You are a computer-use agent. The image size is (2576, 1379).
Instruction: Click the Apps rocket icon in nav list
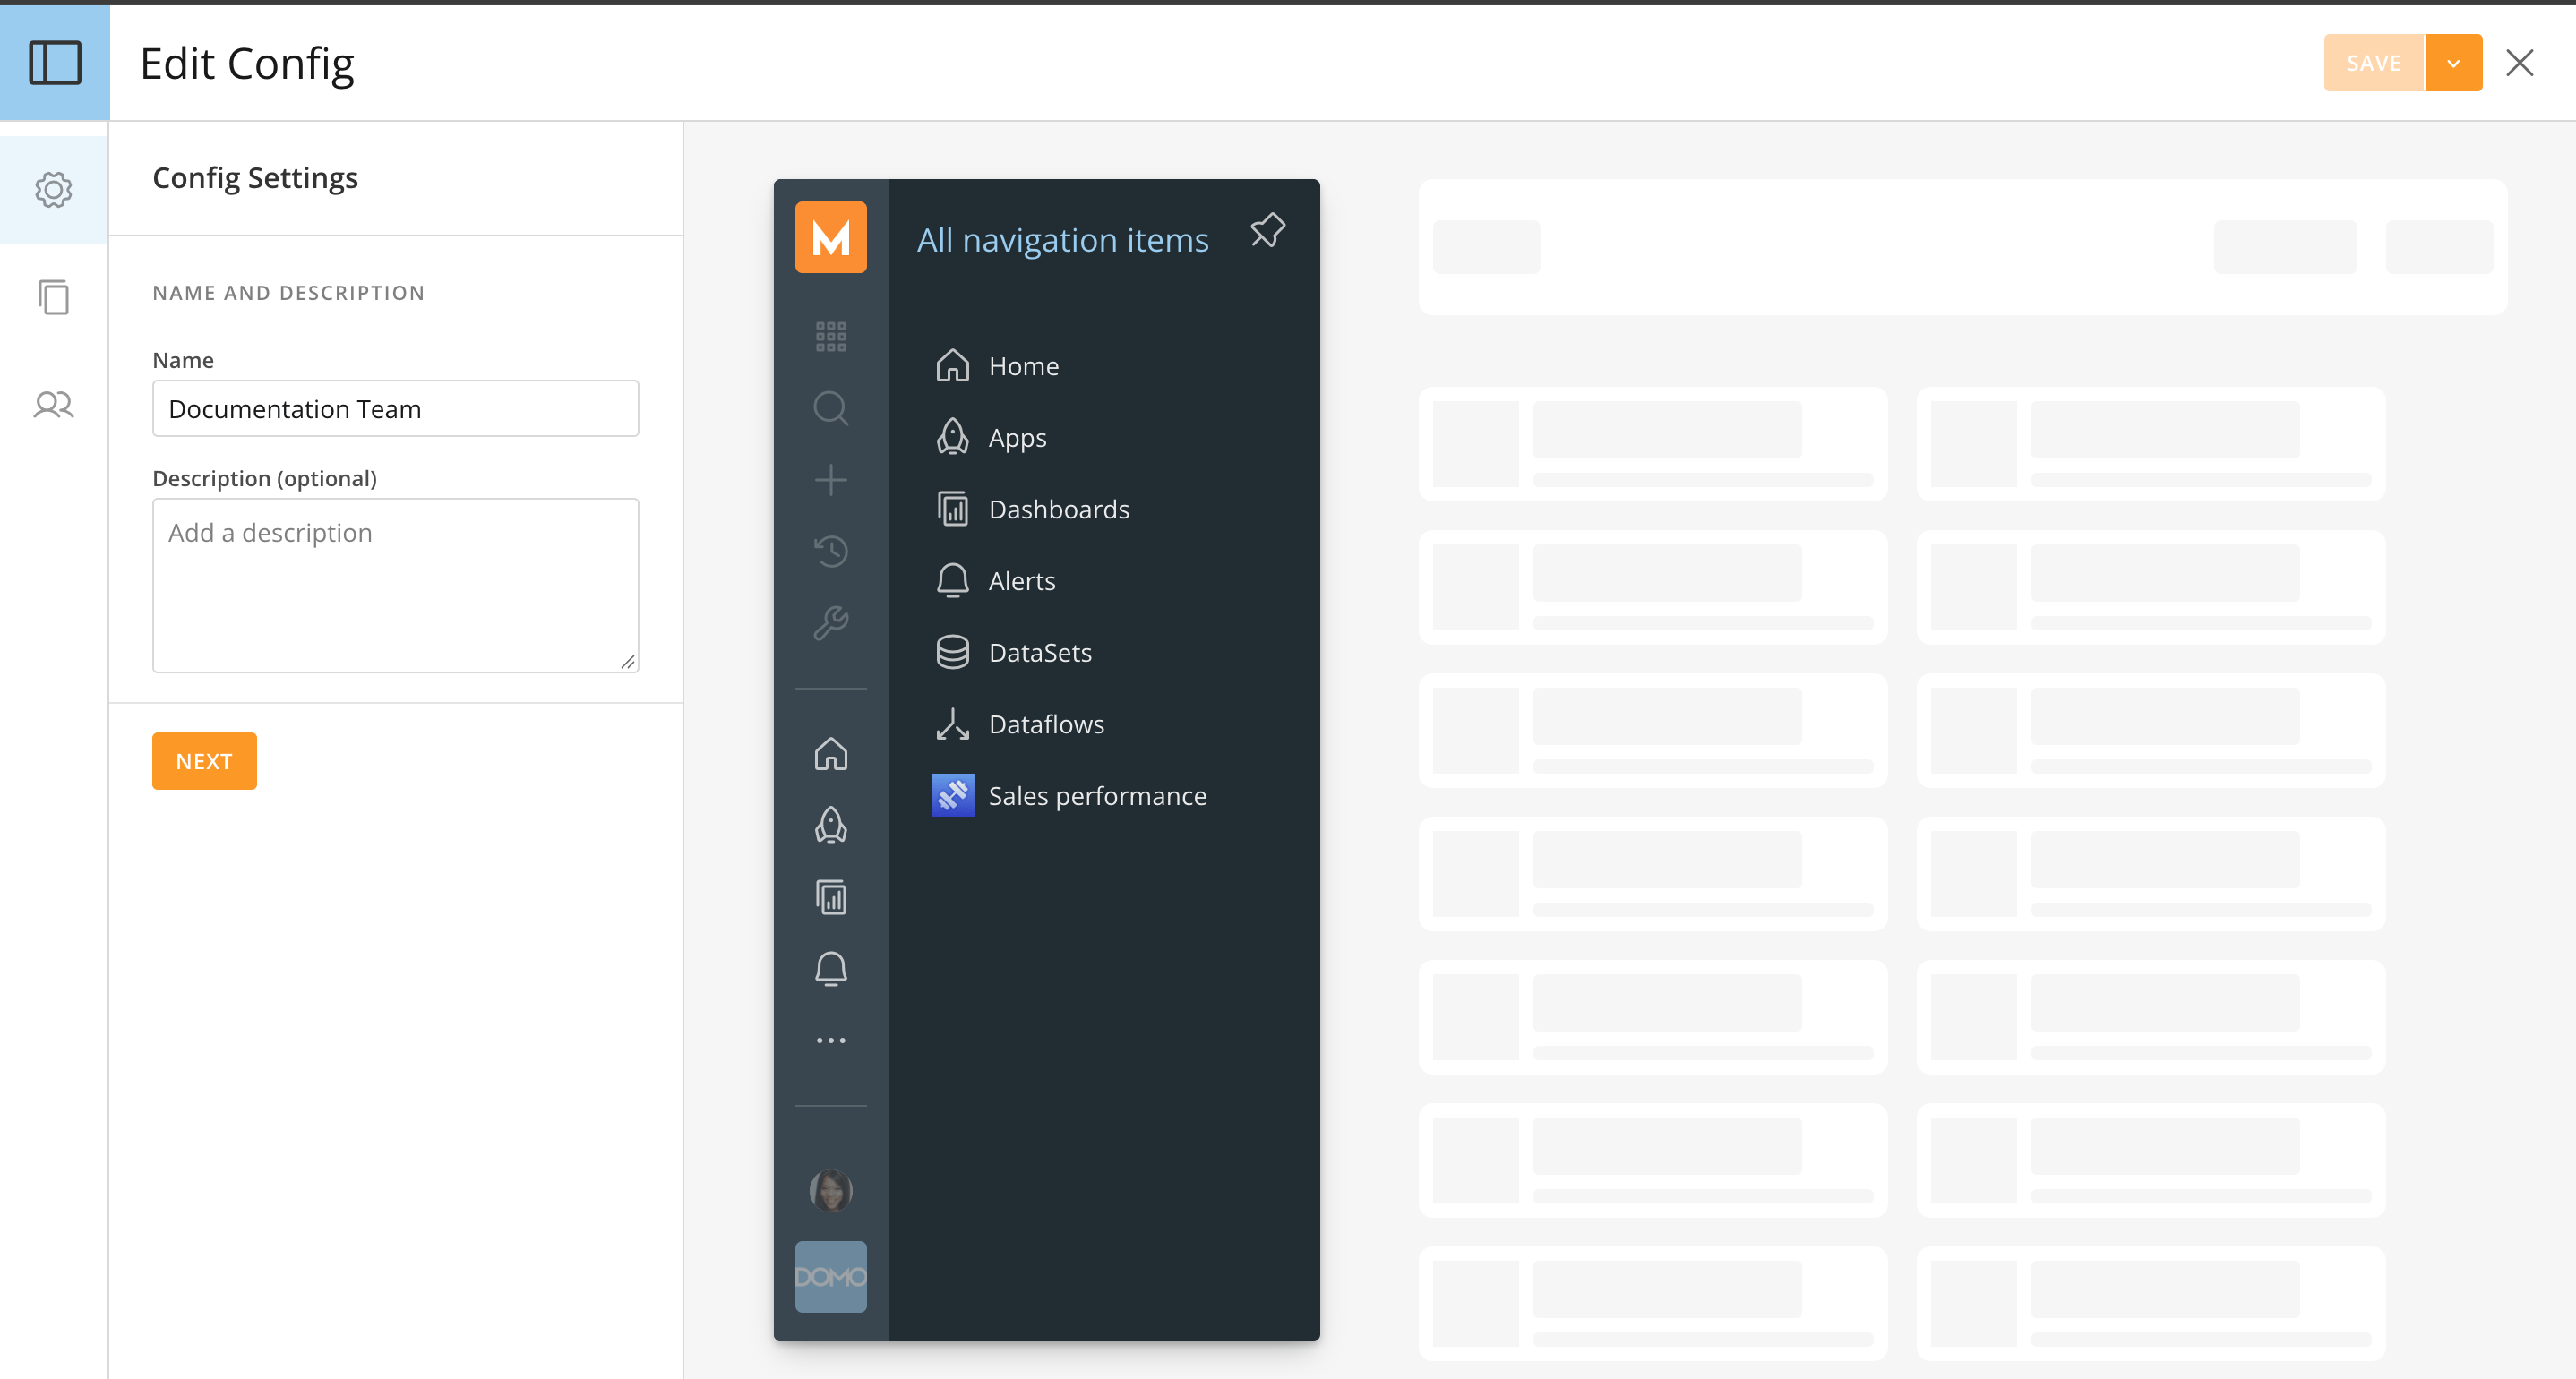click(x=952, y=437)
